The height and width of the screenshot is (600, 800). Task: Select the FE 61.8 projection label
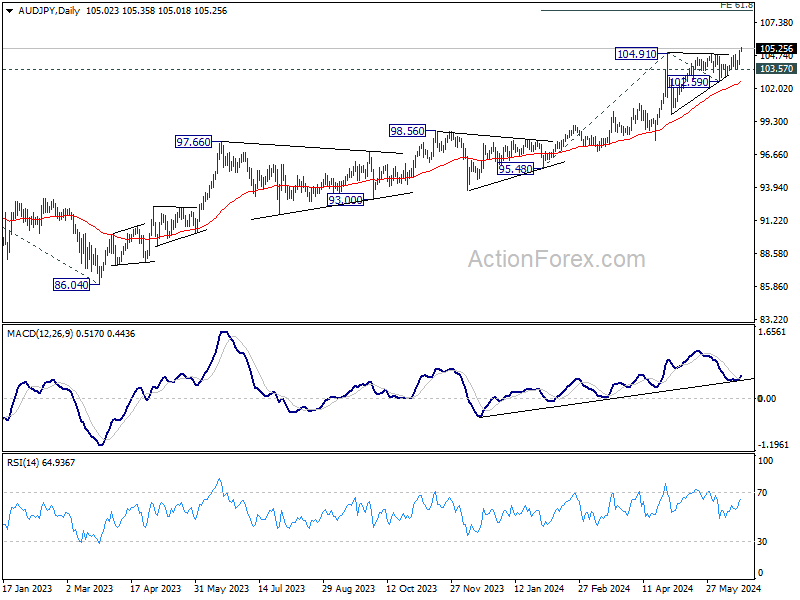click(x=736, y=5)
